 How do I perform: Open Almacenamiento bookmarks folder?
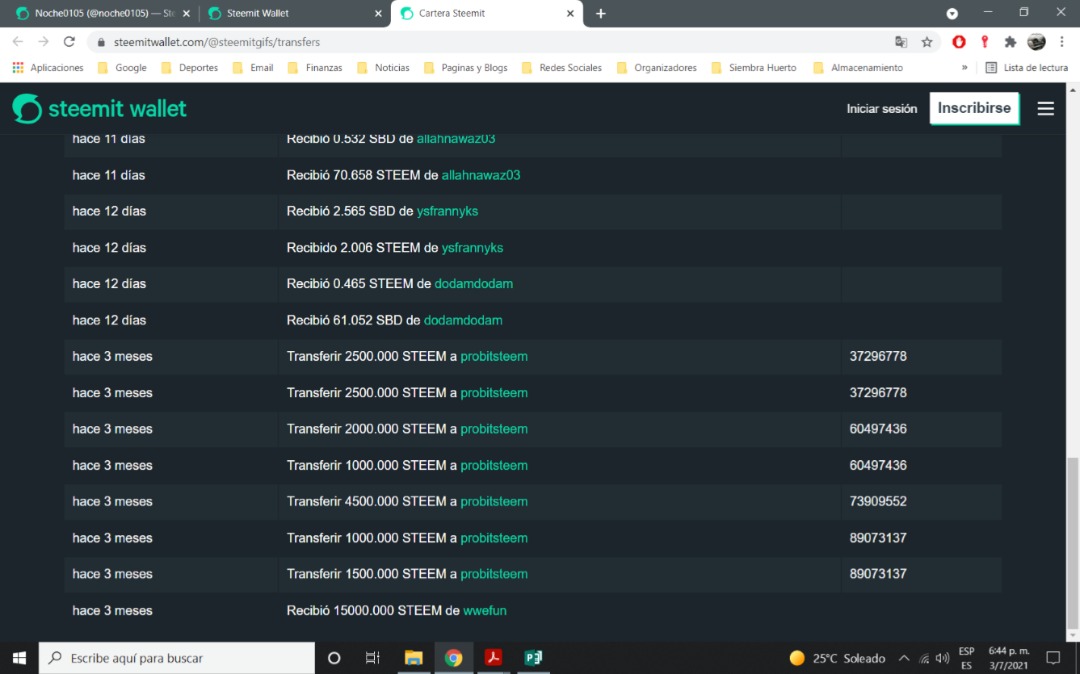pyautogui.click(x=858, y=67)
